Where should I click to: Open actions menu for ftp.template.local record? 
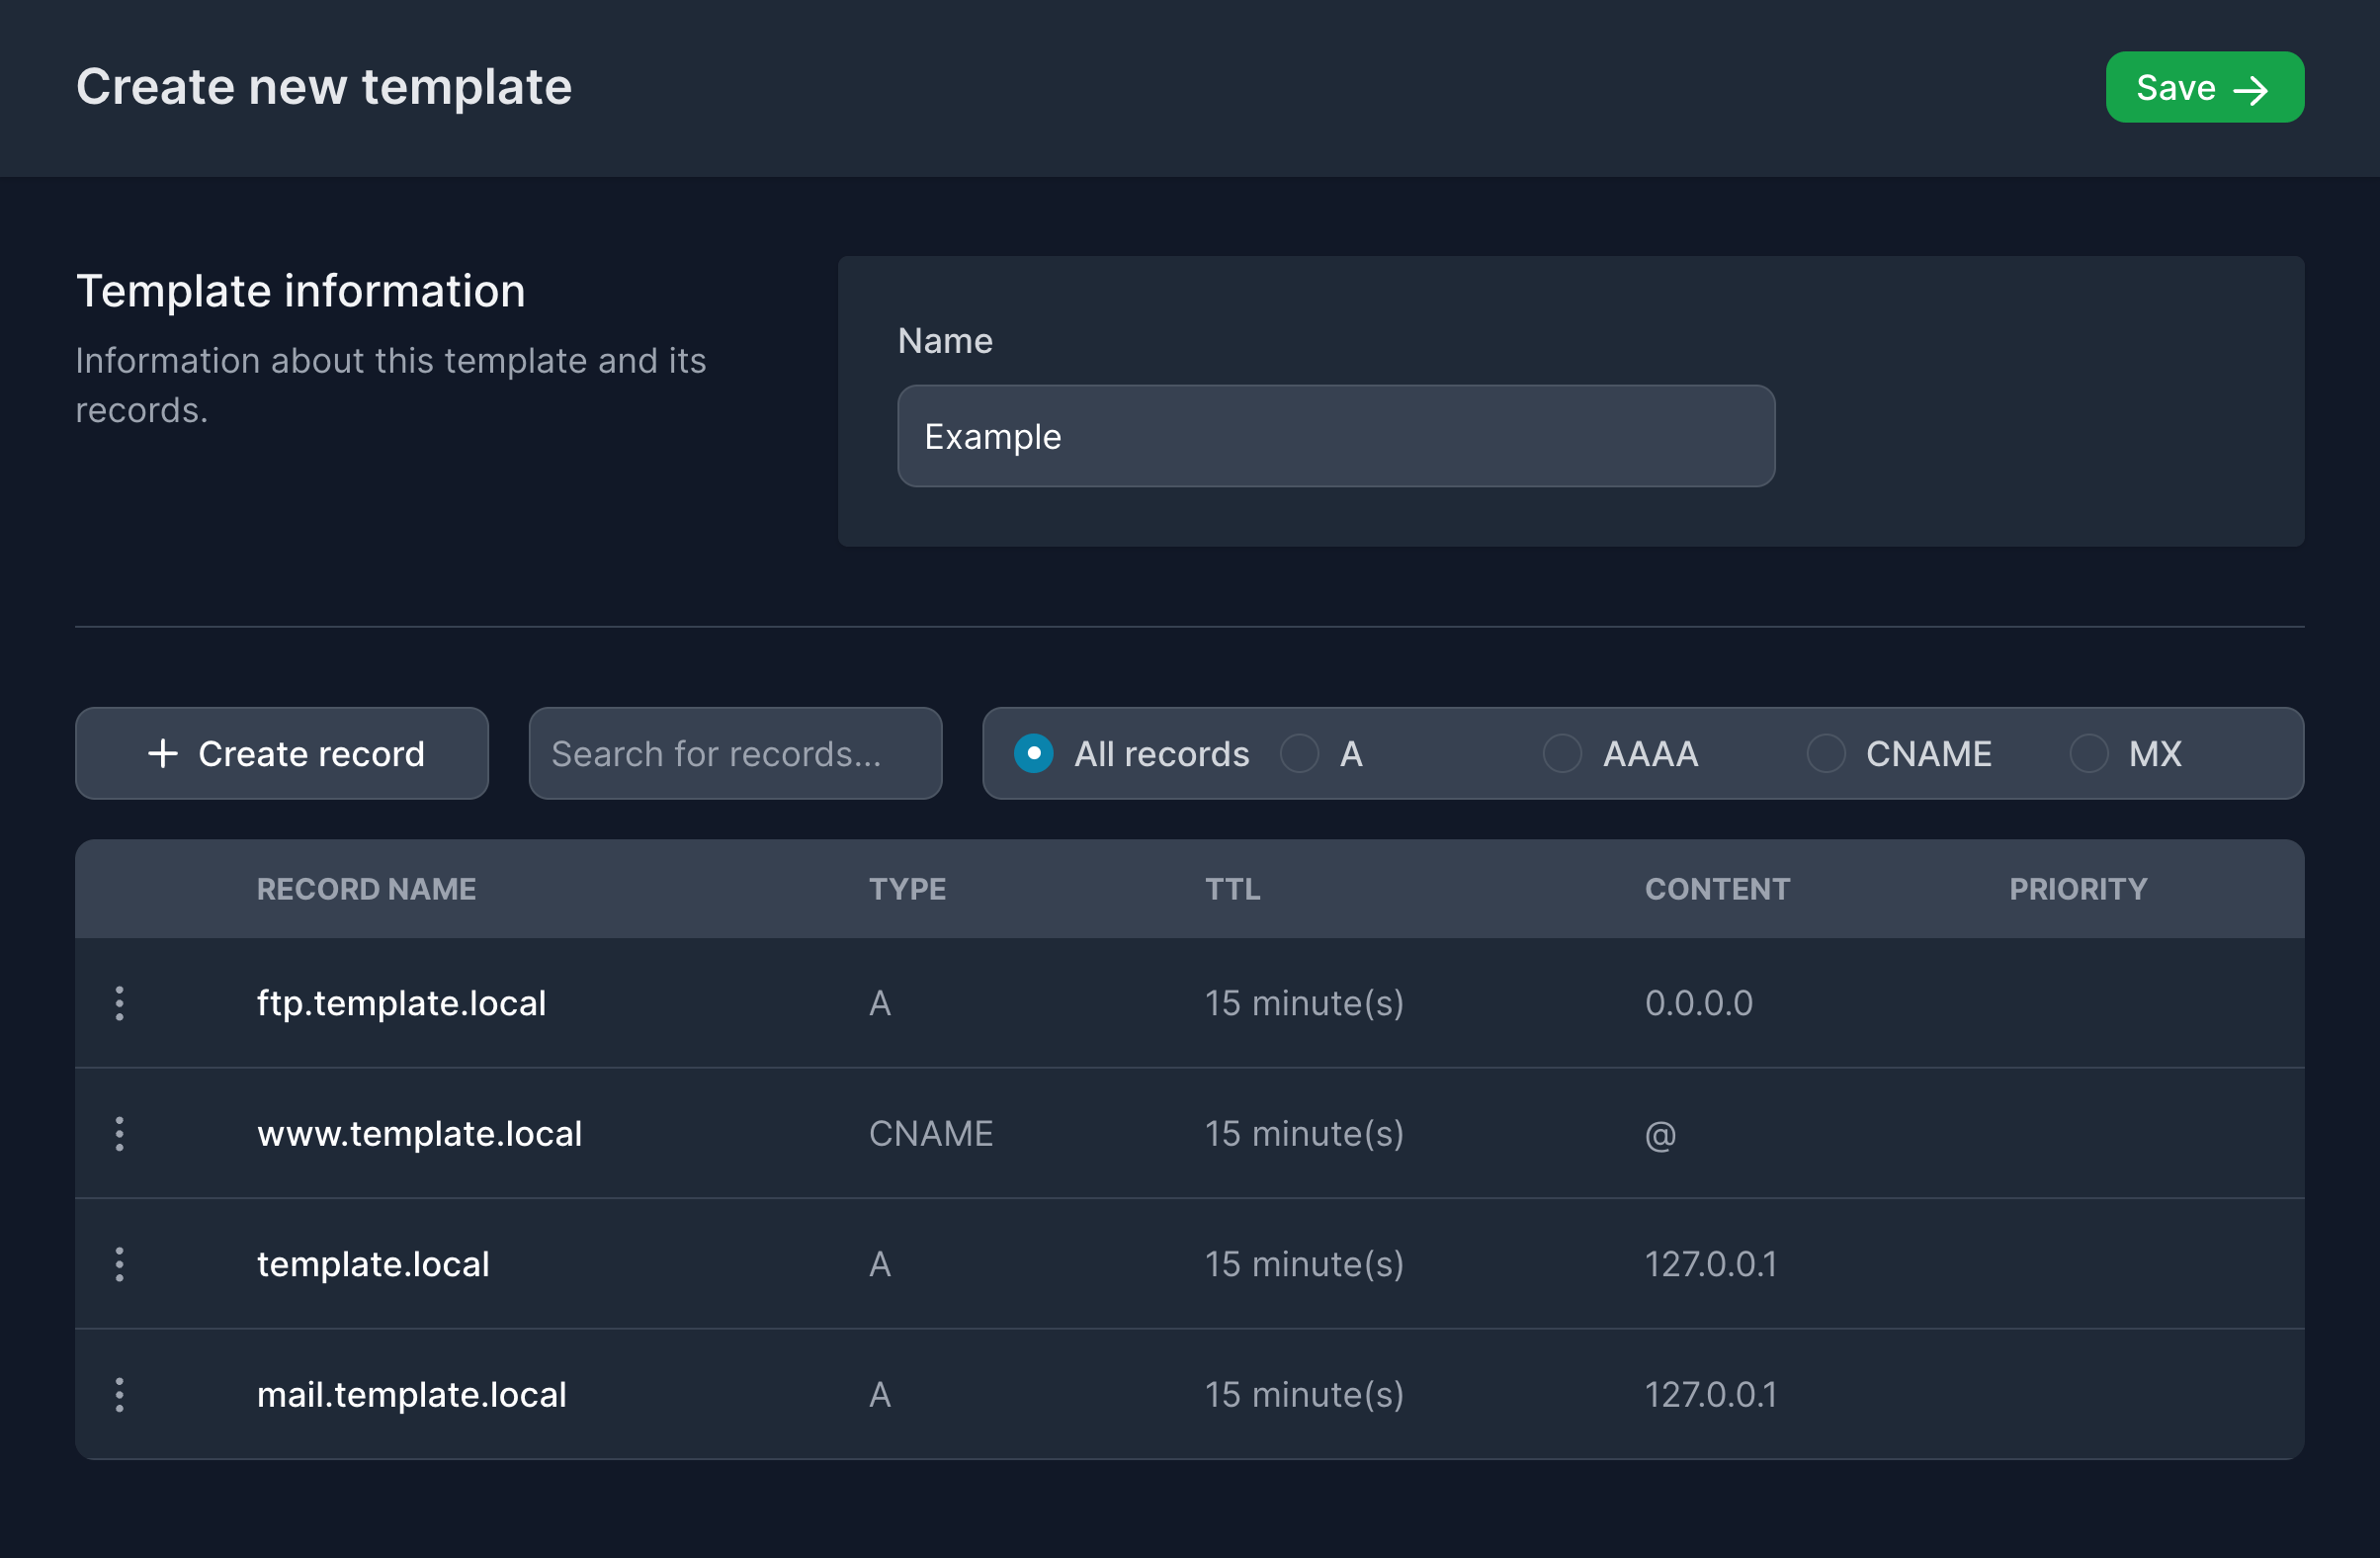119,1003
